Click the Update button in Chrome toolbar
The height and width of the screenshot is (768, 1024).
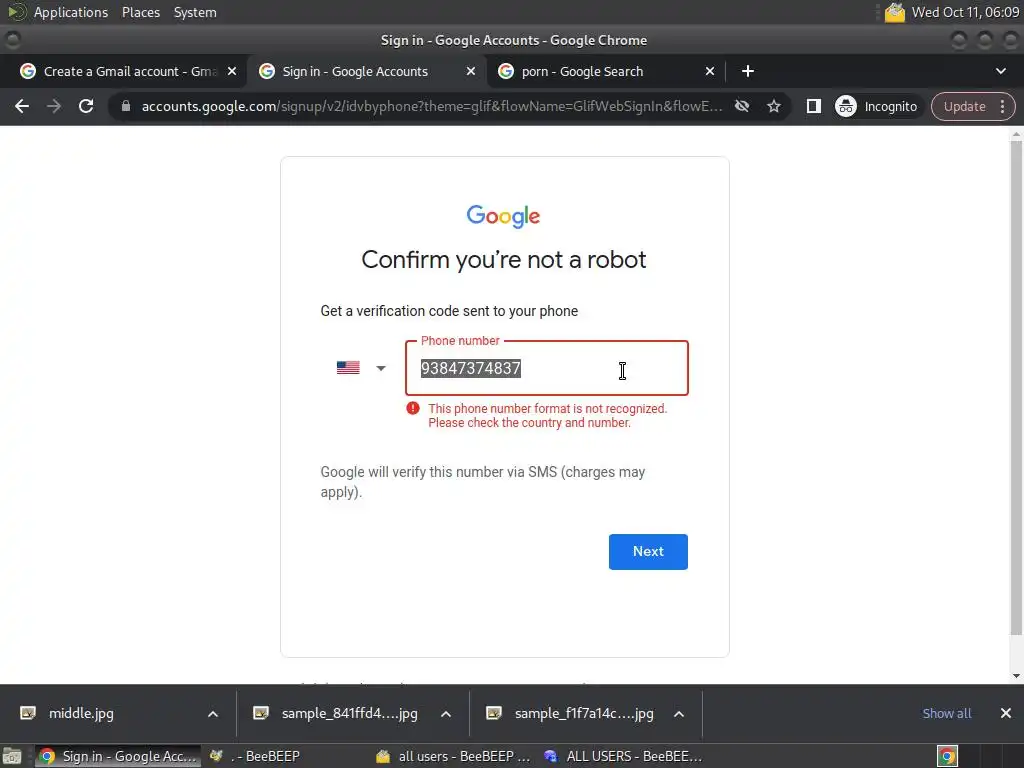click(965, 106)
